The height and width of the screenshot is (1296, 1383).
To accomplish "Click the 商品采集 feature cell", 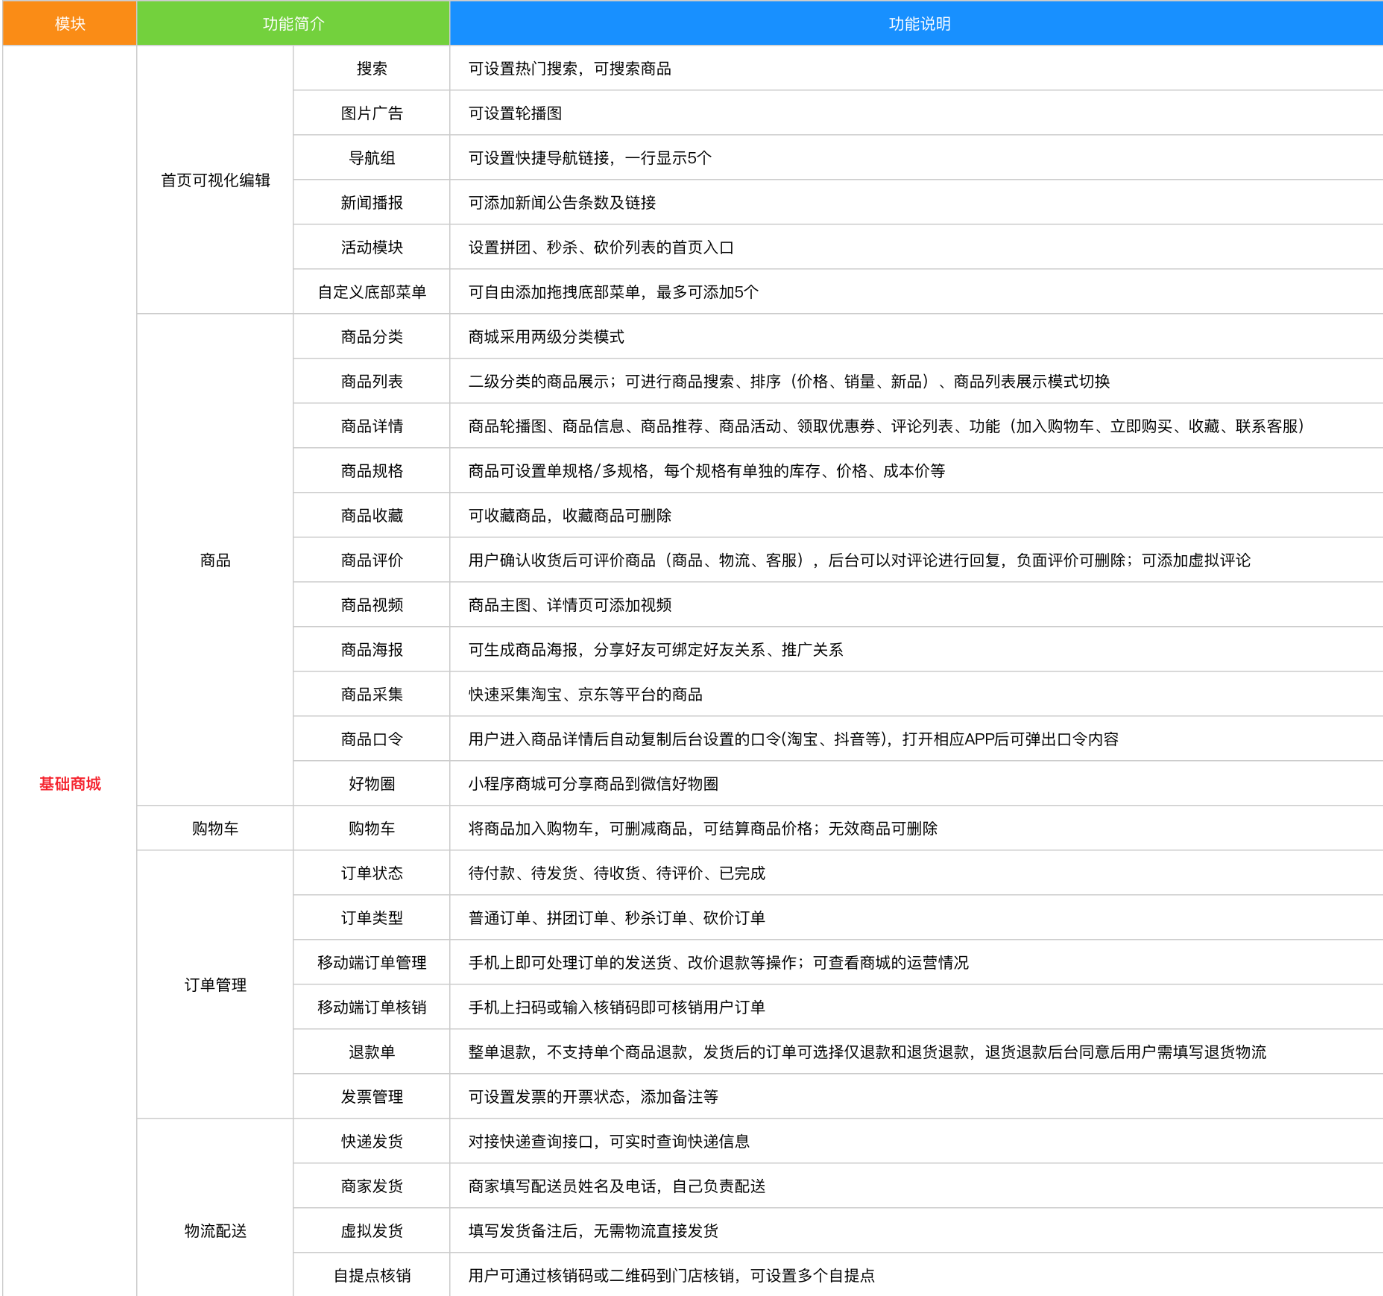I will 372,694.
